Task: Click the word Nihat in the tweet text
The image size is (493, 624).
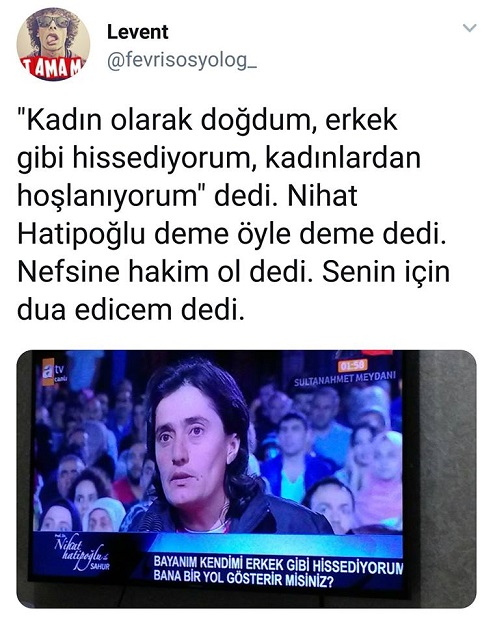Action: (x=322, y=196)
